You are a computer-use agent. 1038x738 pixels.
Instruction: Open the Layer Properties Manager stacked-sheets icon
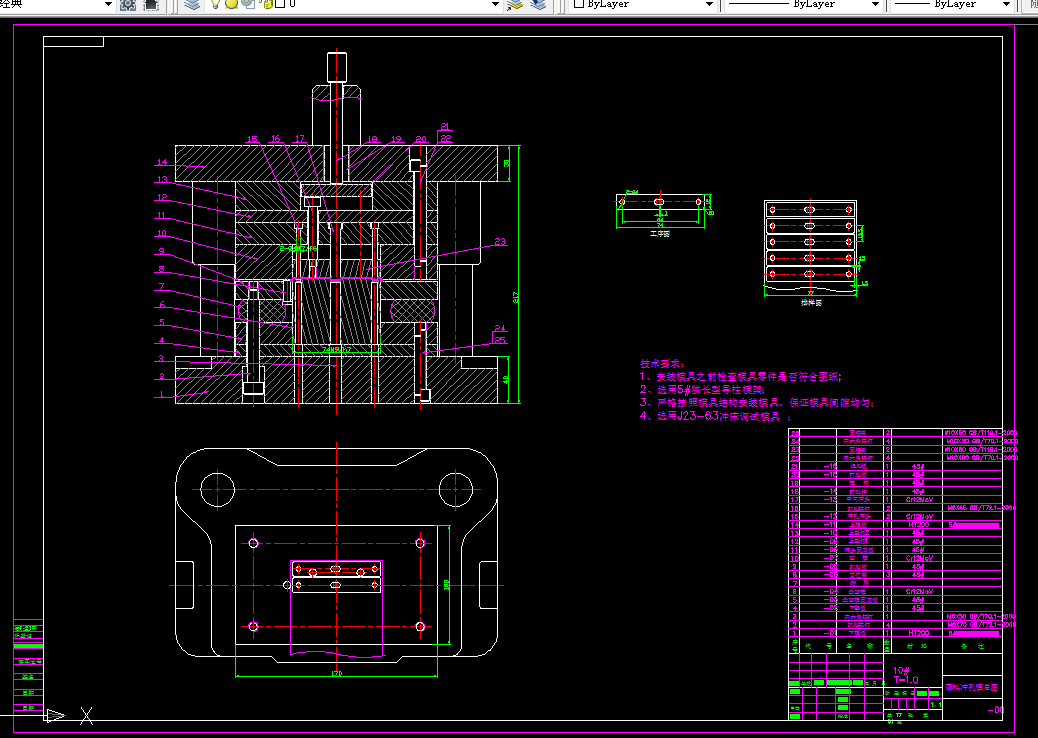(192, 5)
